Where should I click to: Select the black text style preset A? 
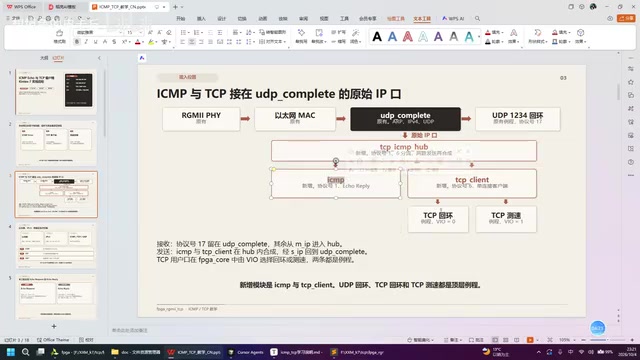(377, 37)
